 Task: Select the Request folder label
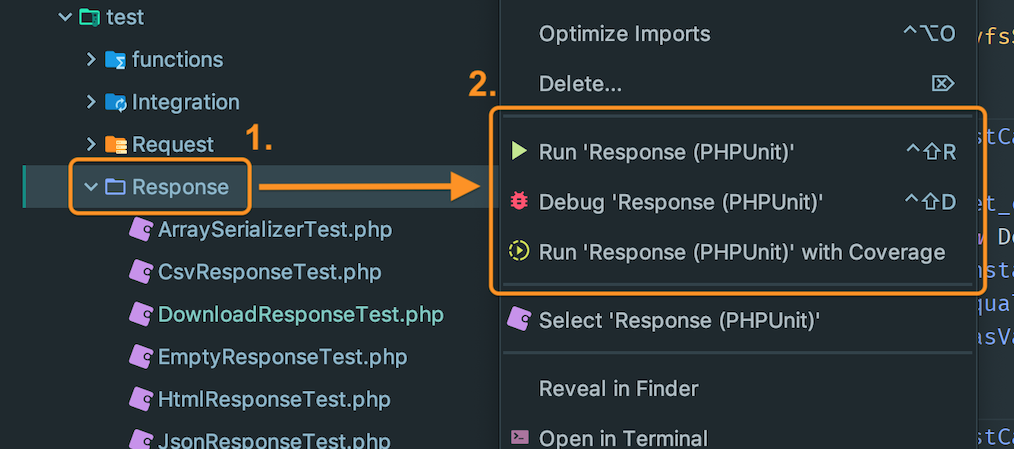(173, 144)
